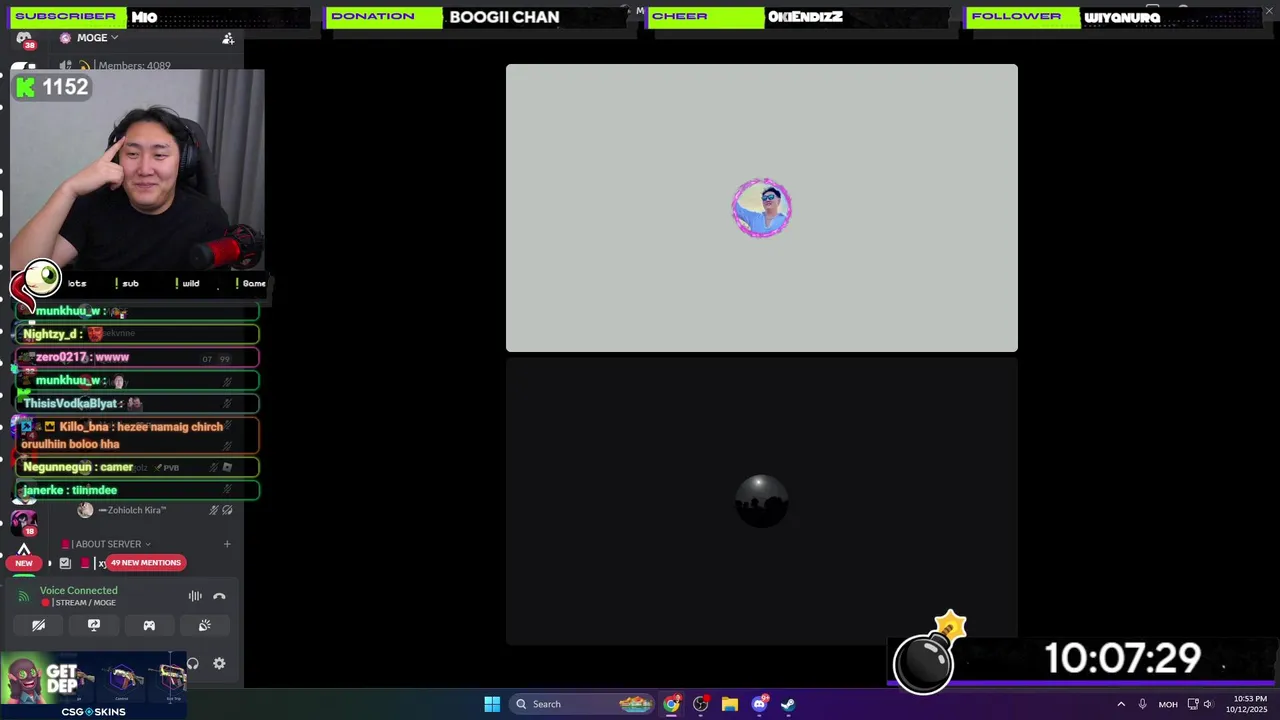
Task: Toggle noise suppression waveform icon
Action: [195, 596]
